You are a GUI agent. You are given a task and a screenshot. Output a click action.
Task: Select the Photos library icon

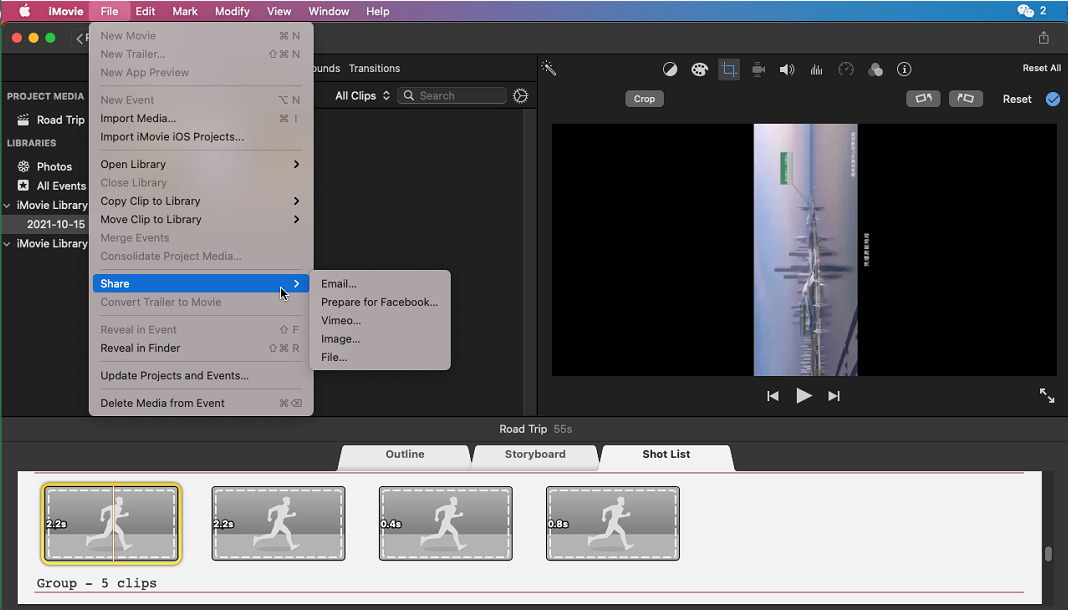click(x=24, y=167)
